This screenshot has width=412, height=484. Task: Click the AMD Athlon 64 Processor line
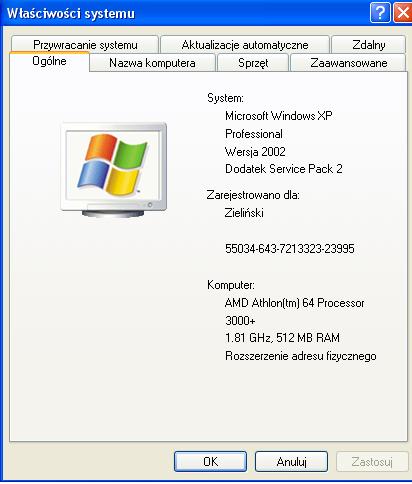click(294, 303)
